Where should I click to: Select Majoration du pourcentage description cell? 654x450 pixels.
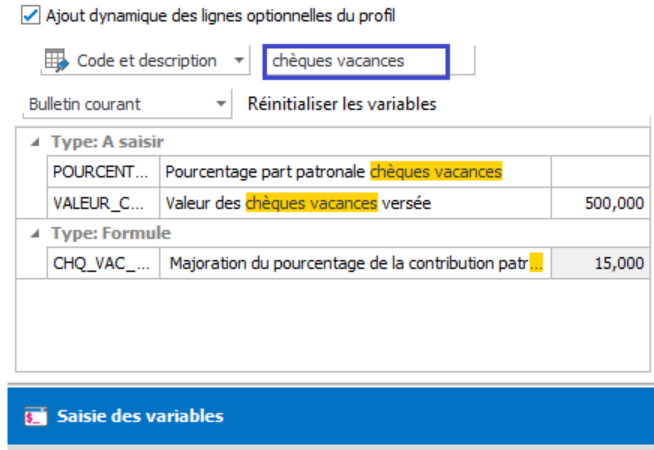tap(355, 263)
